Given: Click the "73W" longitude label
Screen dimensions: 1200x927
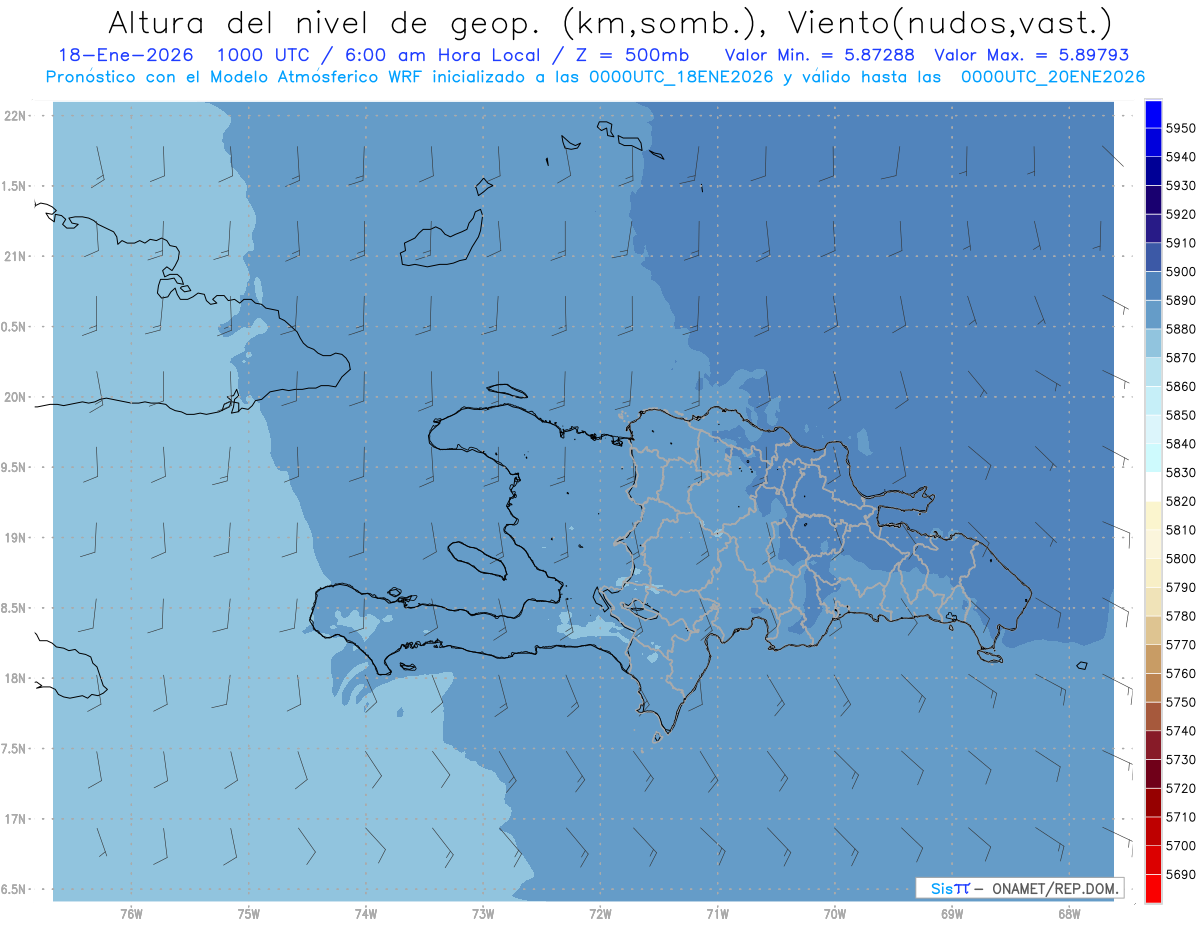Looking at the screenshot, I should coord(483,913).
